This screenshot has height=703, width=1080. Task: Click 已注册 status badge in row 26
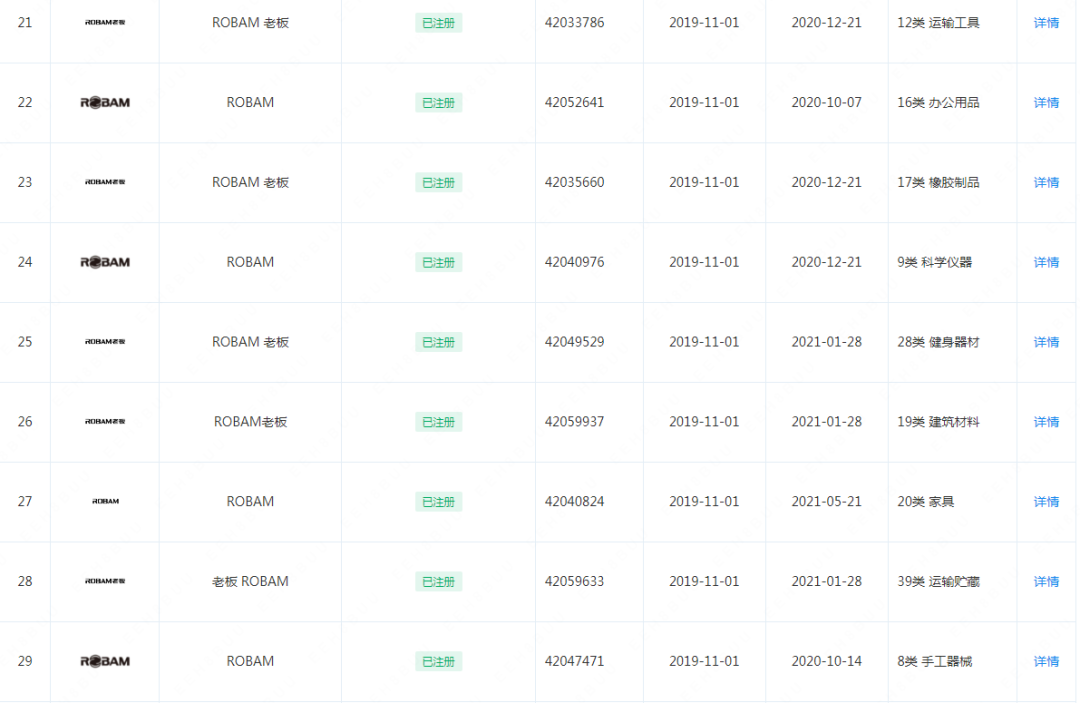pyautogui.click(x=438, y=422)
